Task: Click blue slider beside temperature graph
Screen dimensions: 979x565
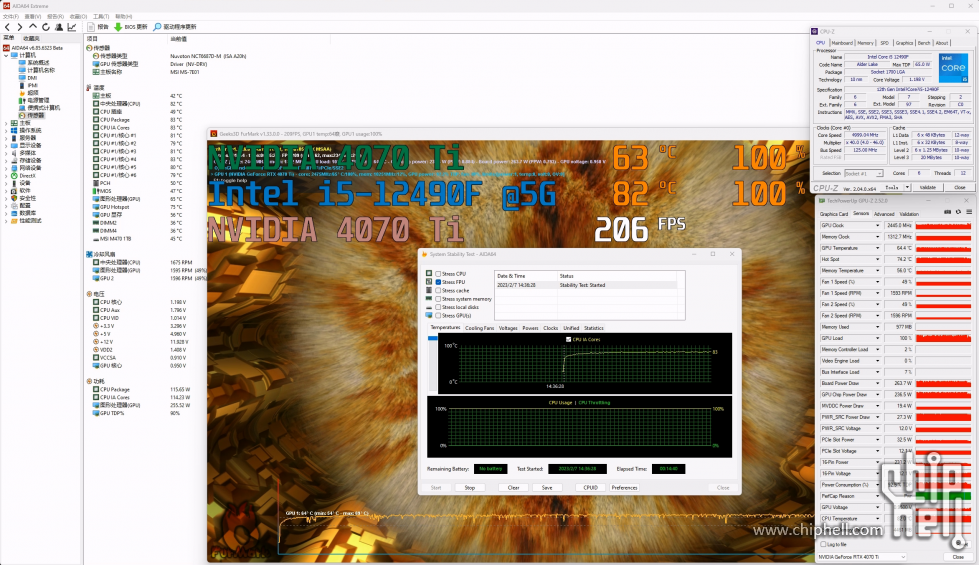Action: (432, 338)
